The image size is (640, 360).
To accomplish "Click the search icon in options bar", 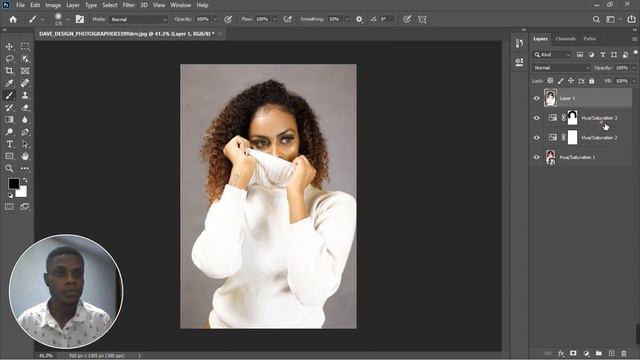I will coord(596,19).
